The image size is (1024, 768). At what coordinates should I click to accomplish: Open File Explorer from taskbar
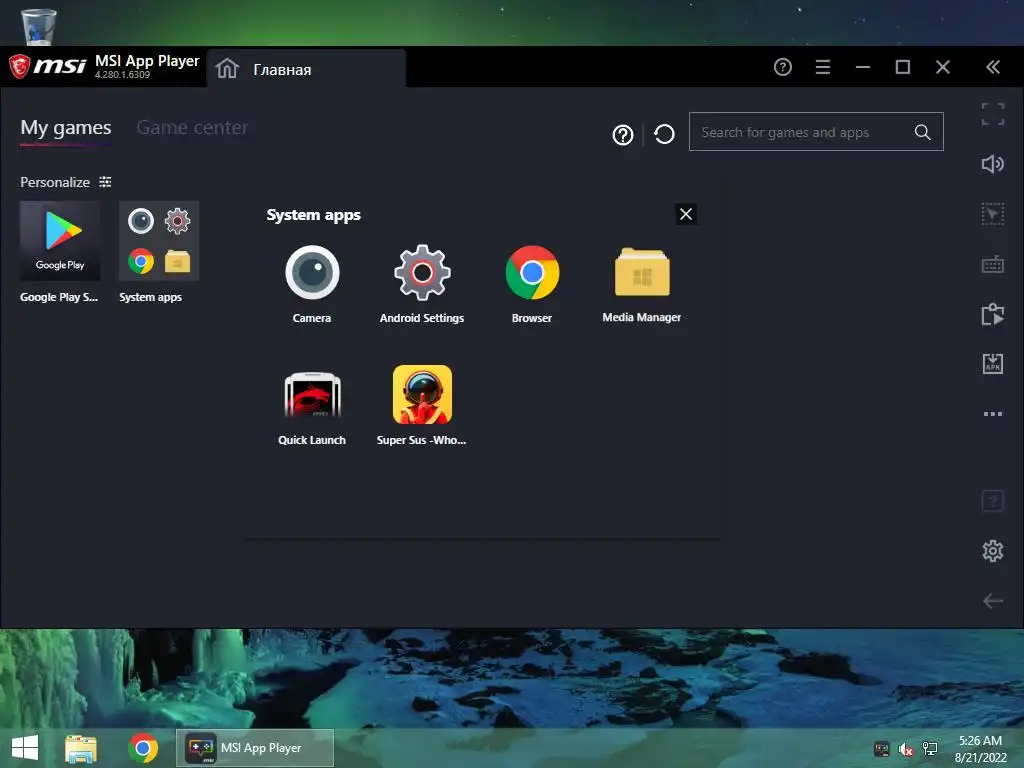pos(81,749)
